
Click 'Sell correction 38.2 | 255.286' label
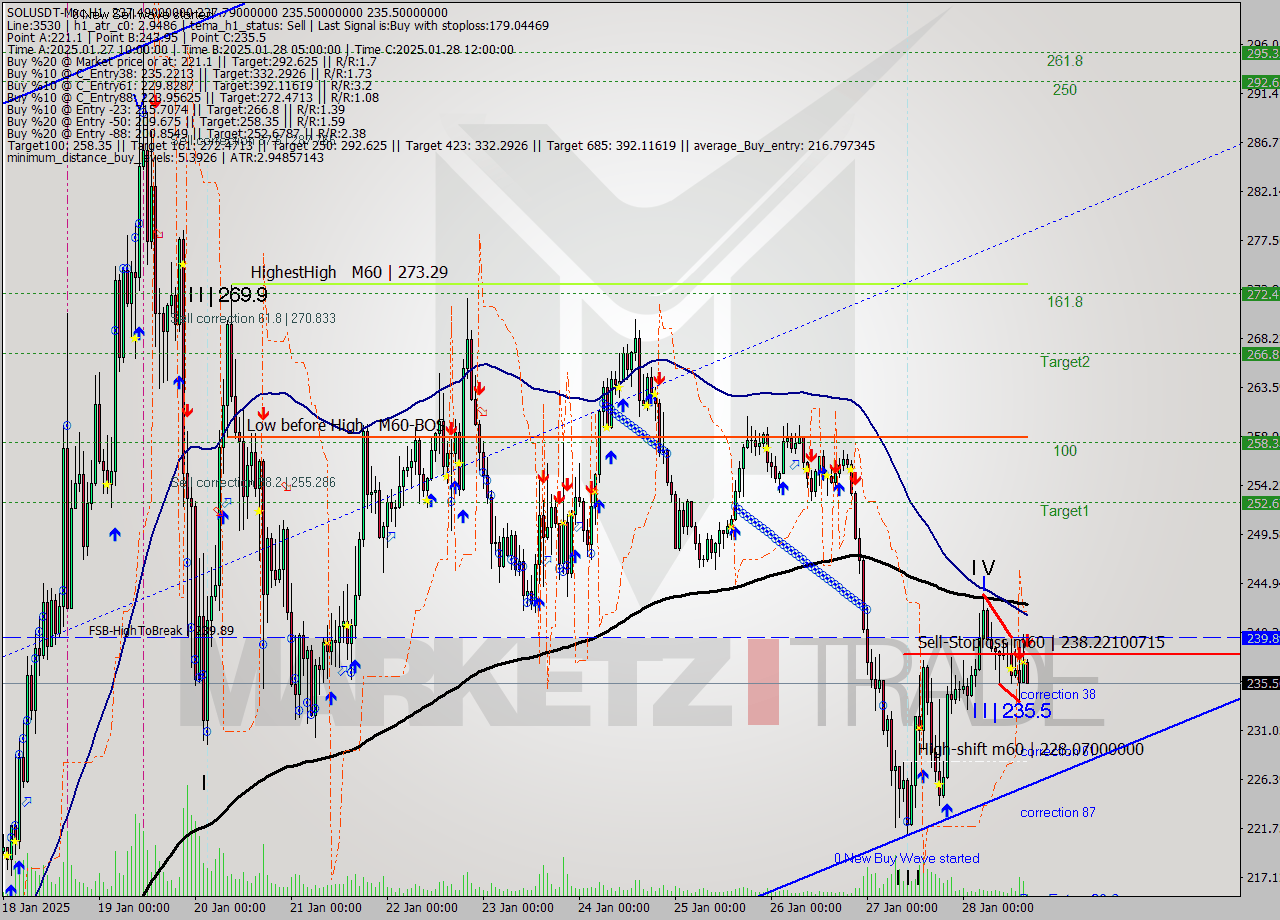tap(254, 482)
